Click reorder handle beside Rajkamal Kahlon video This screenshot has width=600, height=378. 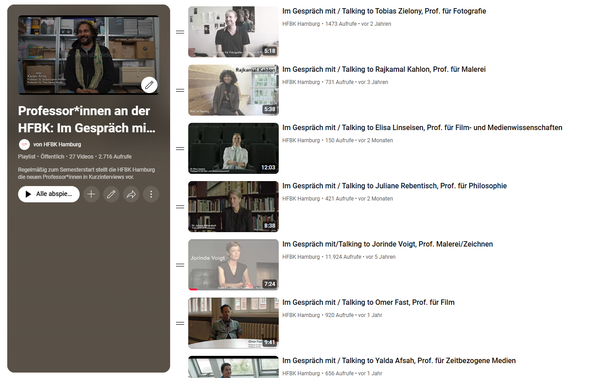[x=180, y=90]
